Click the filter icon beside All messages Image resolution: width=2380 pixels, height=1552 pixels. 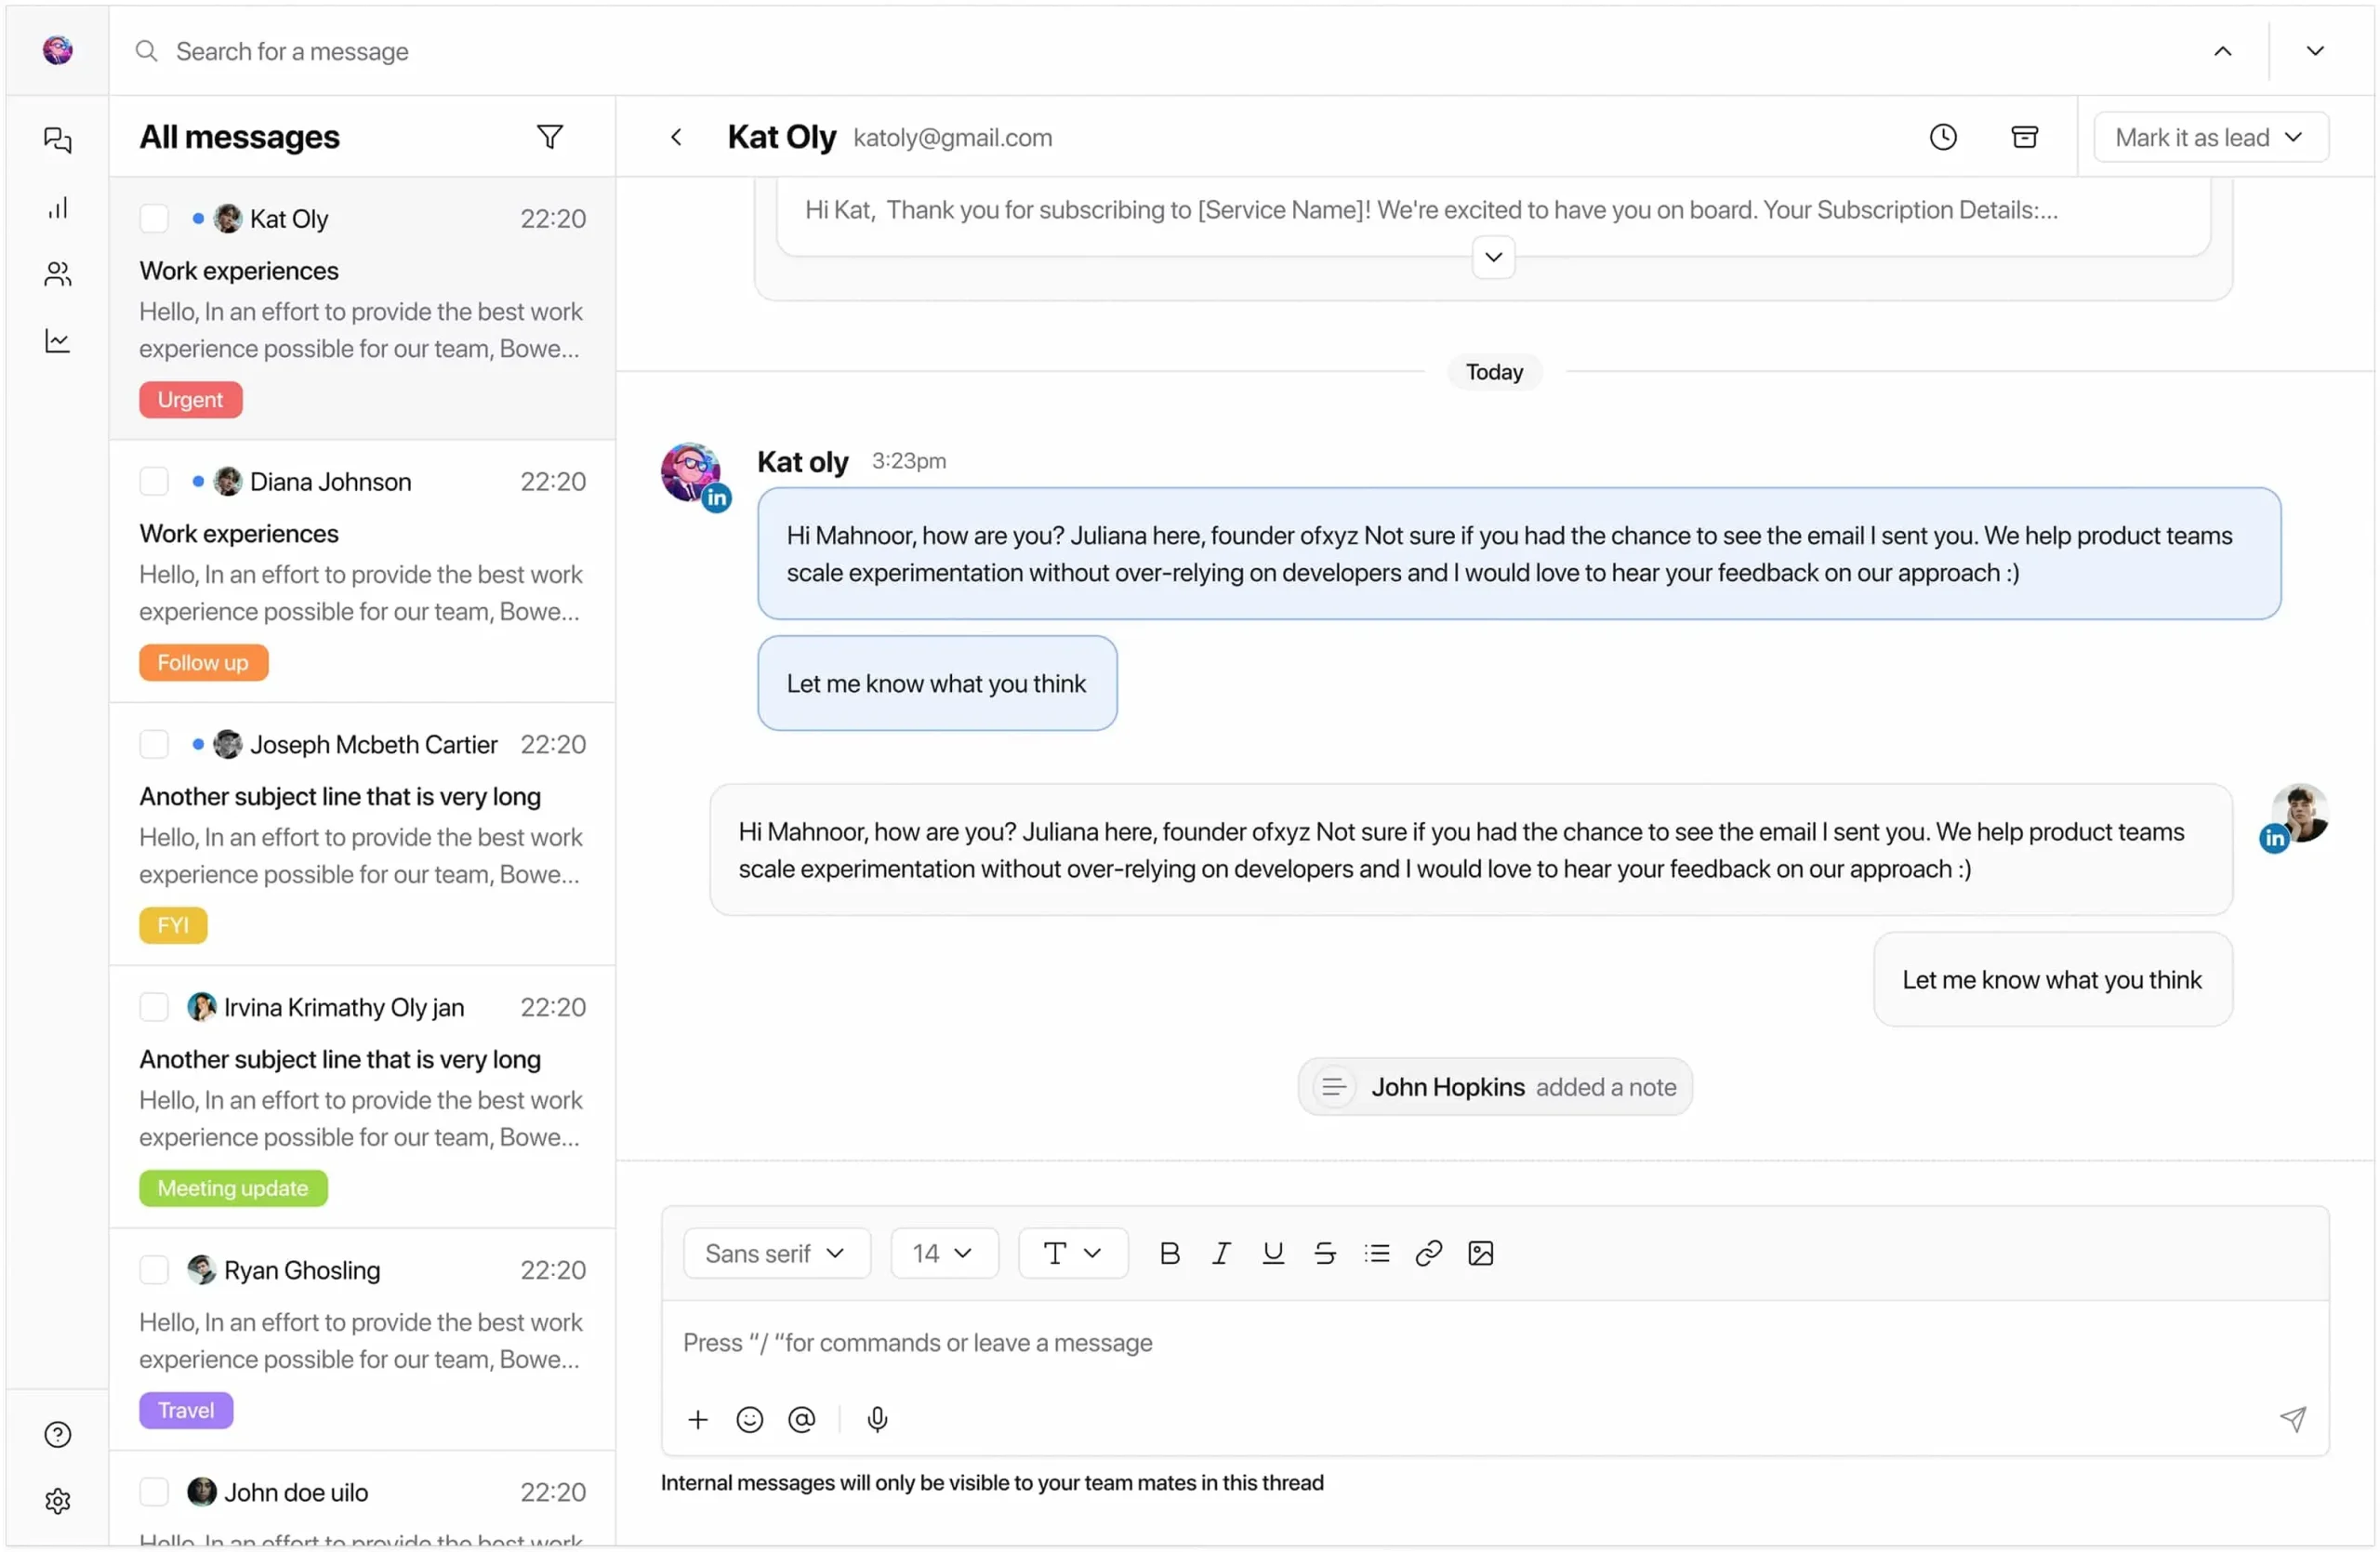(549, 137)
